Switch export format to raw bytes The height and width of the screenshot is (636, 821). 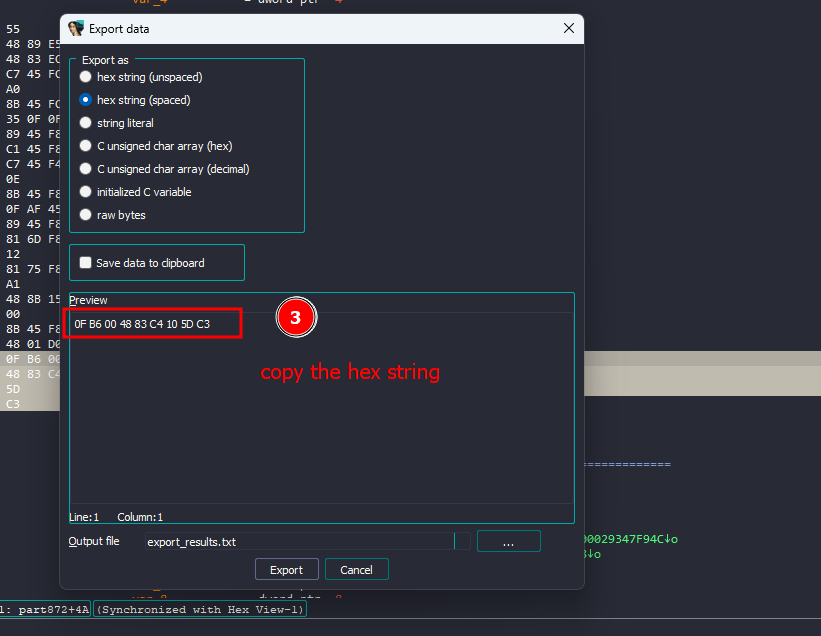tap(86, 215)
